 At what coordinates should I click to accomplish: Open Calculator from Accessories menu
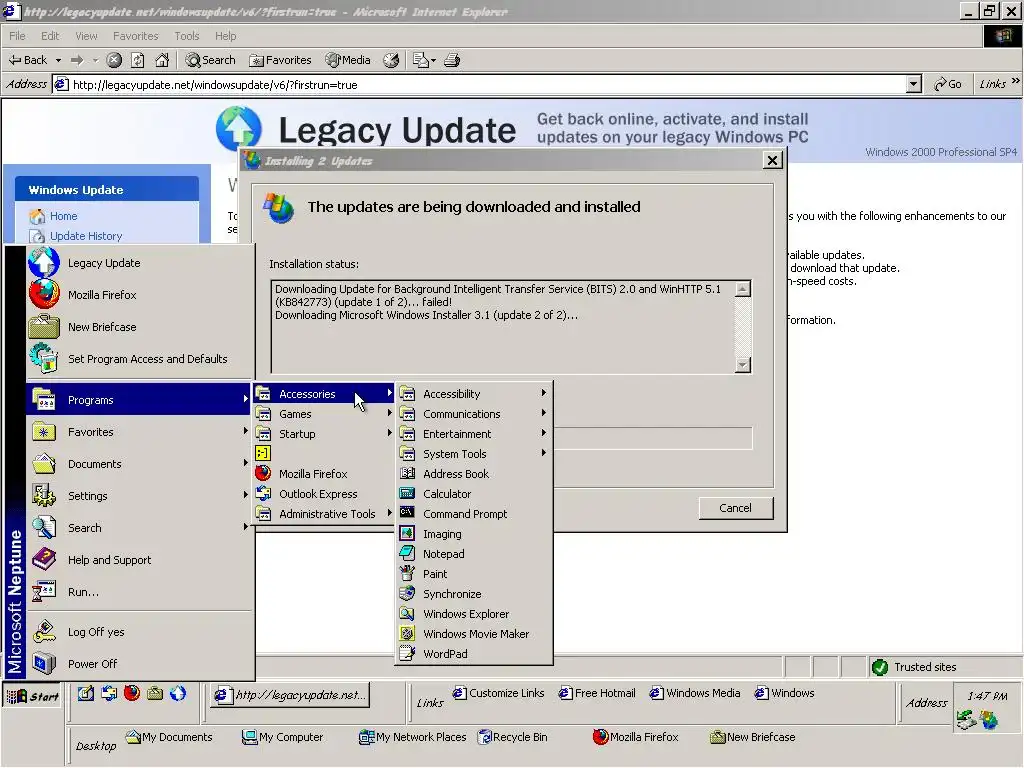click(x=474, y=494)
